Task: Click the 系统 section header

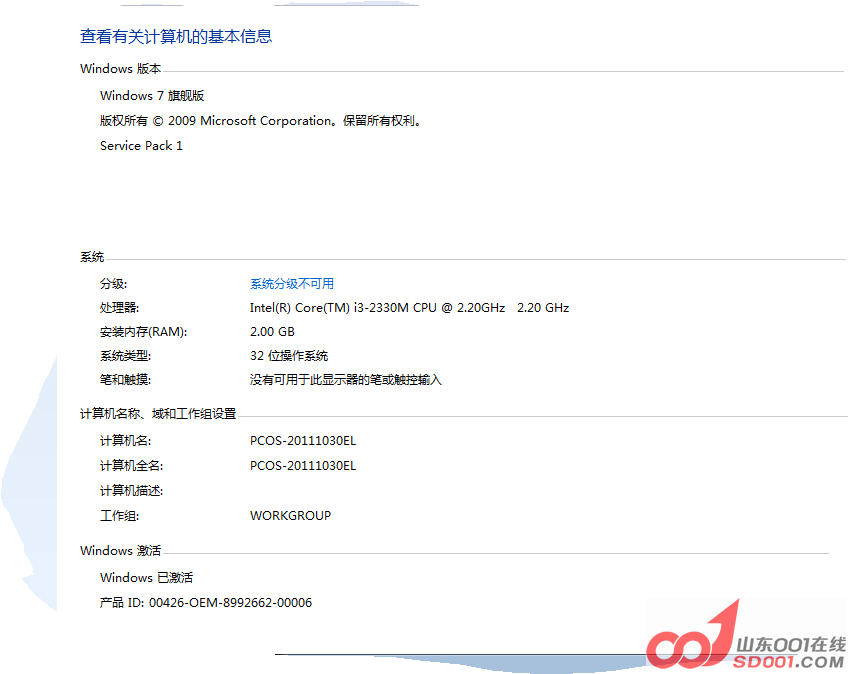Action: (92, 258)
